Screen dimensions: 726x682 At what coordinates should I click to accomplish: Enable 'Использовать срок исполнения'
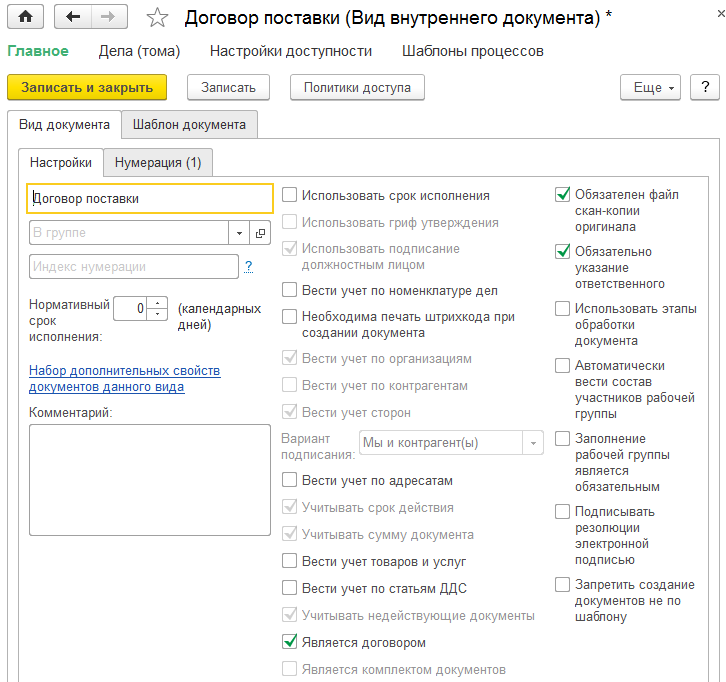point(290,195)
